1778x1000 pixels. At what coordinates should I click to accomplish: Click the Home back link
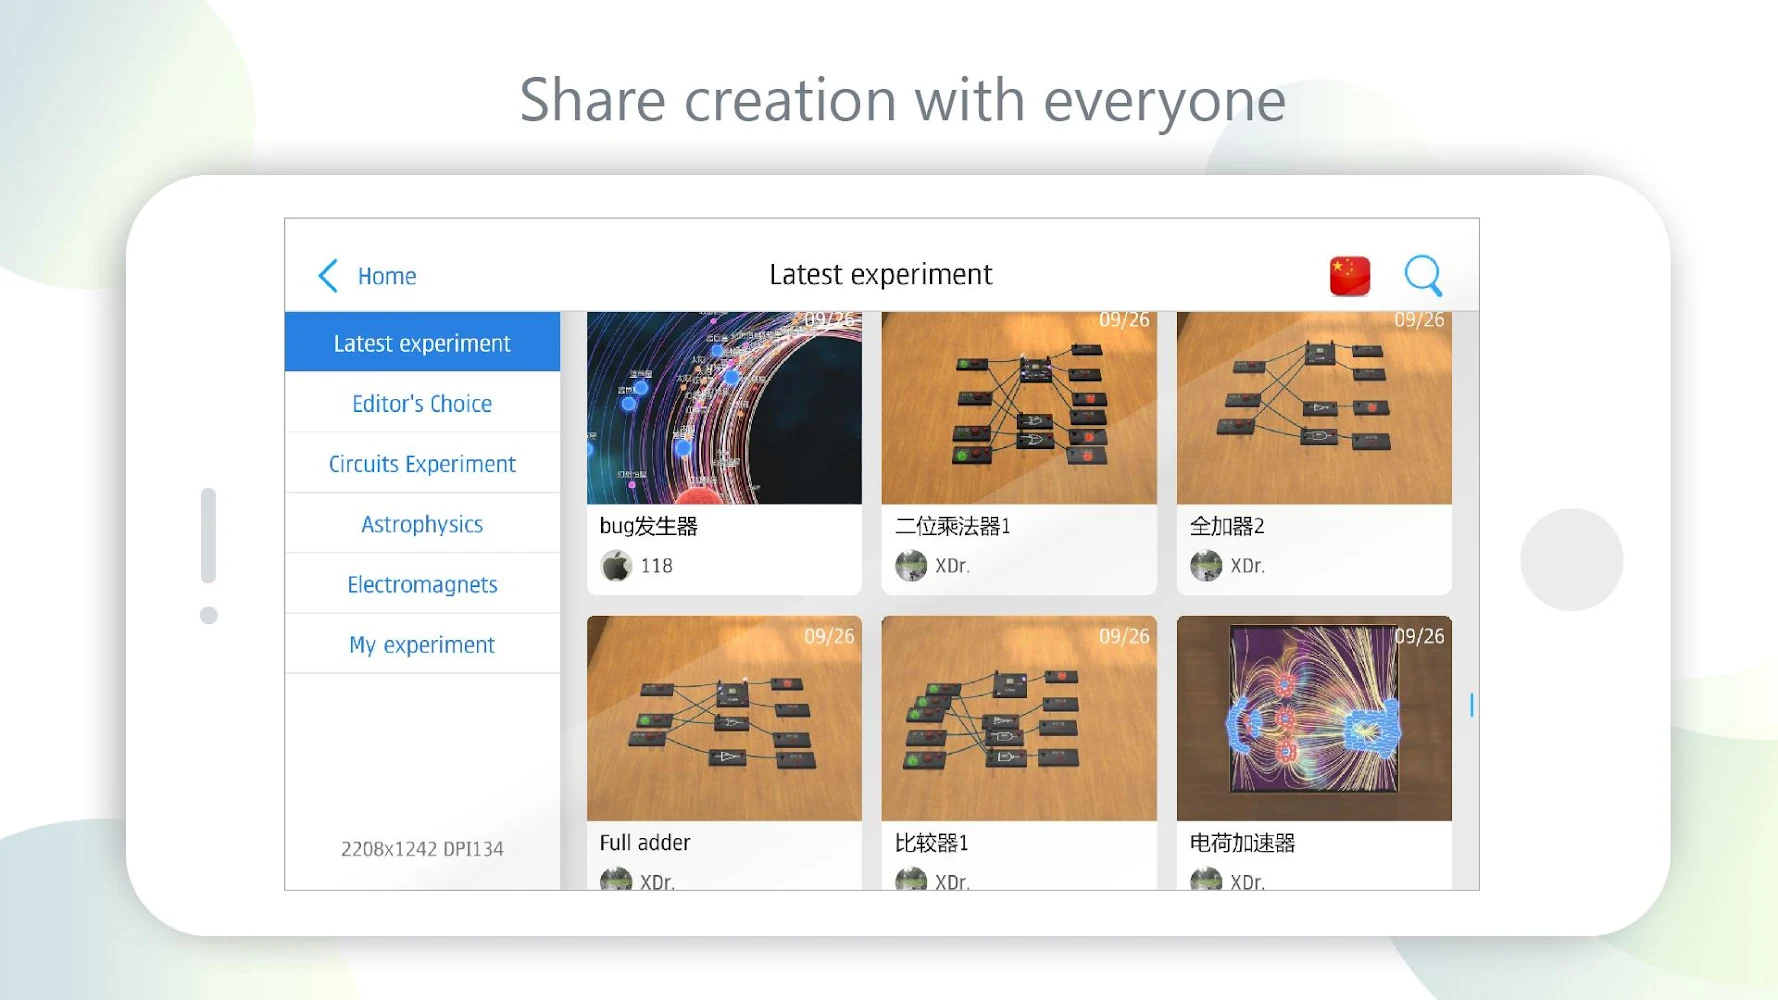[387, 276]
